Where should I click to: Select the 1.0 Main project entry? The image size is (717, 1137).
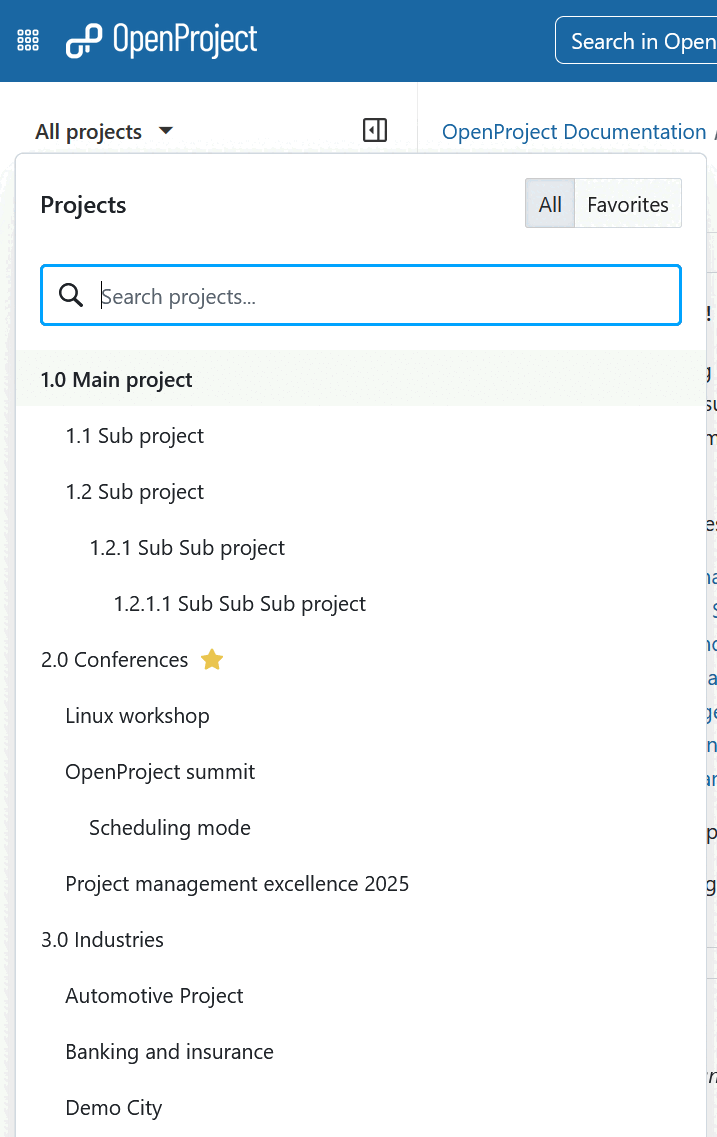116,380
